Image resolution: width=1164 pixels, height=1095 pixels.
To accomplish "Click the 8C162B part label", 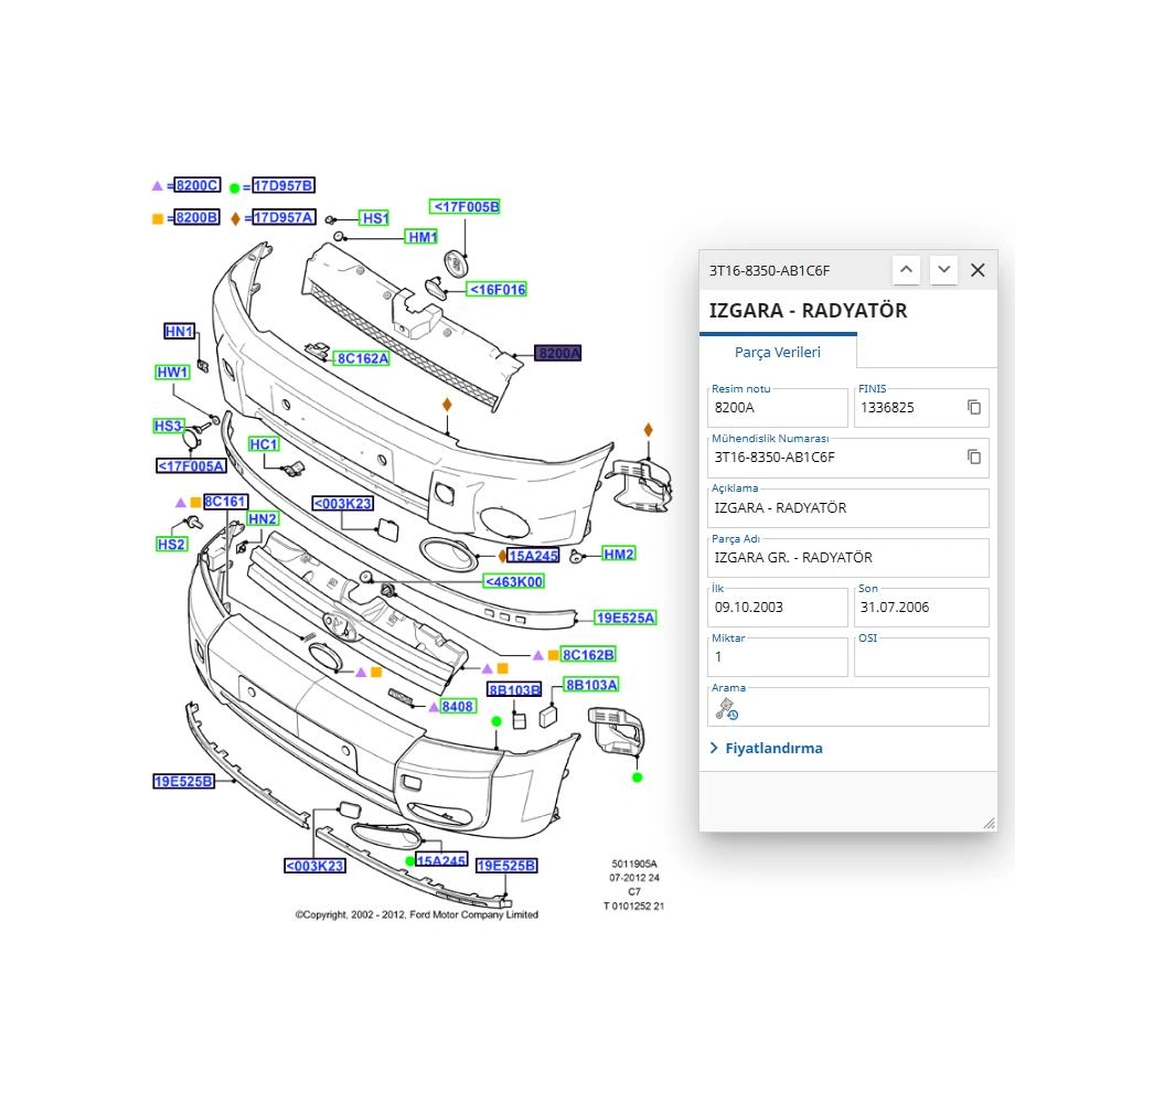I will [x=588, y=655].
